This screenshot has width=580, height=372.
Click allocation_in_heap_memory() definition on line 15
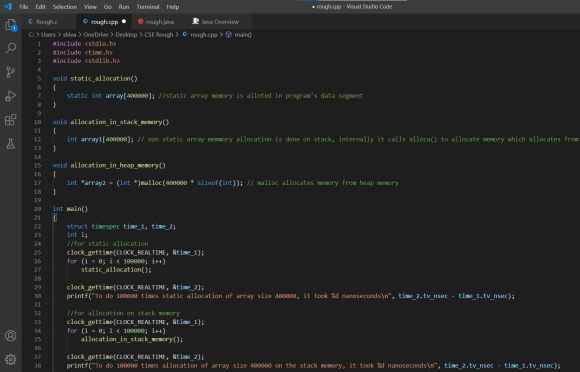(x=118, y=165)
